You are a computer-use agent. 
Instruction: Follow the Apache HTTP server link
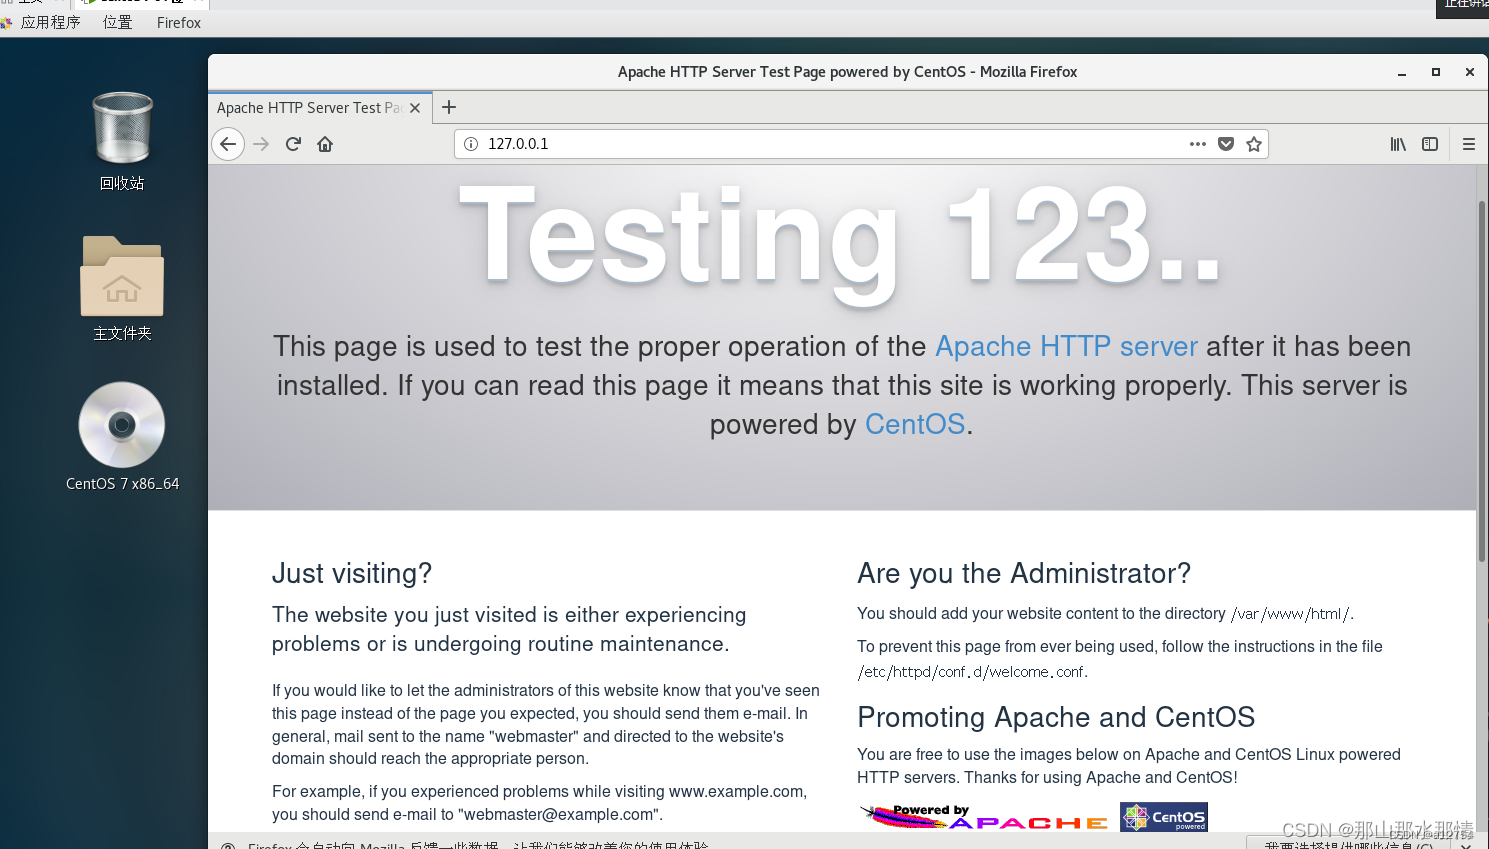[x=1065, y=346]
